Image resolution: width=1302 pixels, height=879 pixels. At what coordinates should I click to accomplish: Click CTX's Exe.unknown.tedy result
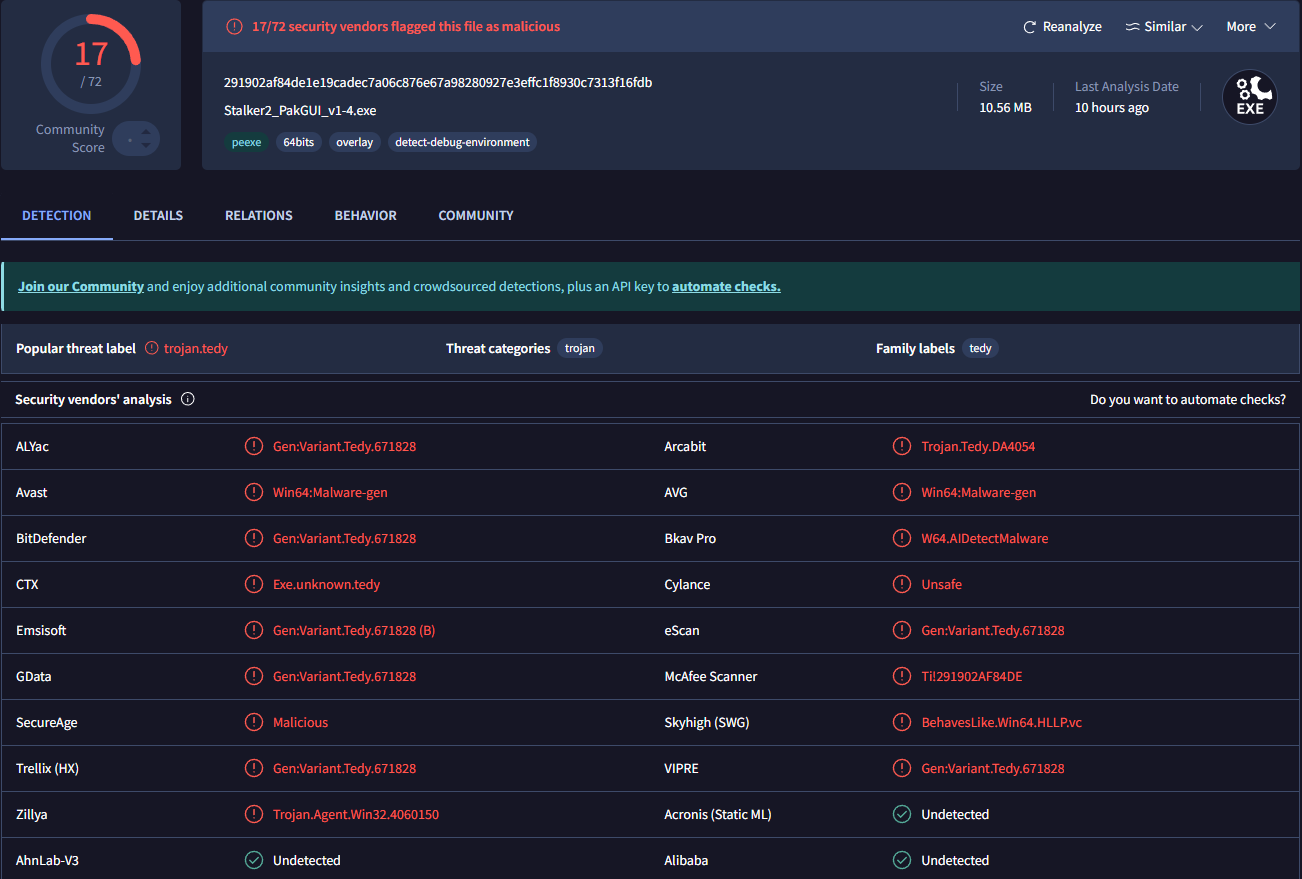tap(327, 584)
